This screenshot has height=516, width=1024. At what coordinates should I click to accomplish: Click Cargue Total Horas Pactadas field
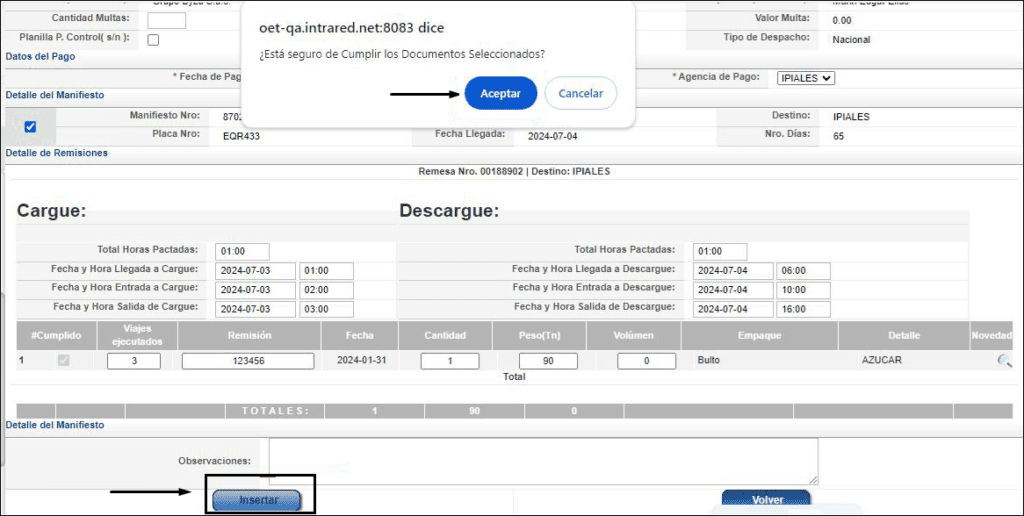(242, 251)
